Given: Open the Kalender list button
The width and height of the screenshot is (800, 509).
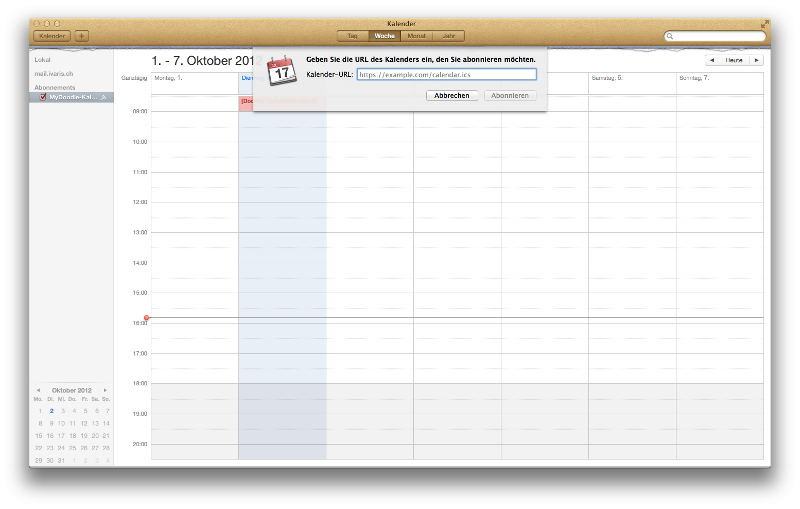Looking at the screenshot, I should coord(52,36).
